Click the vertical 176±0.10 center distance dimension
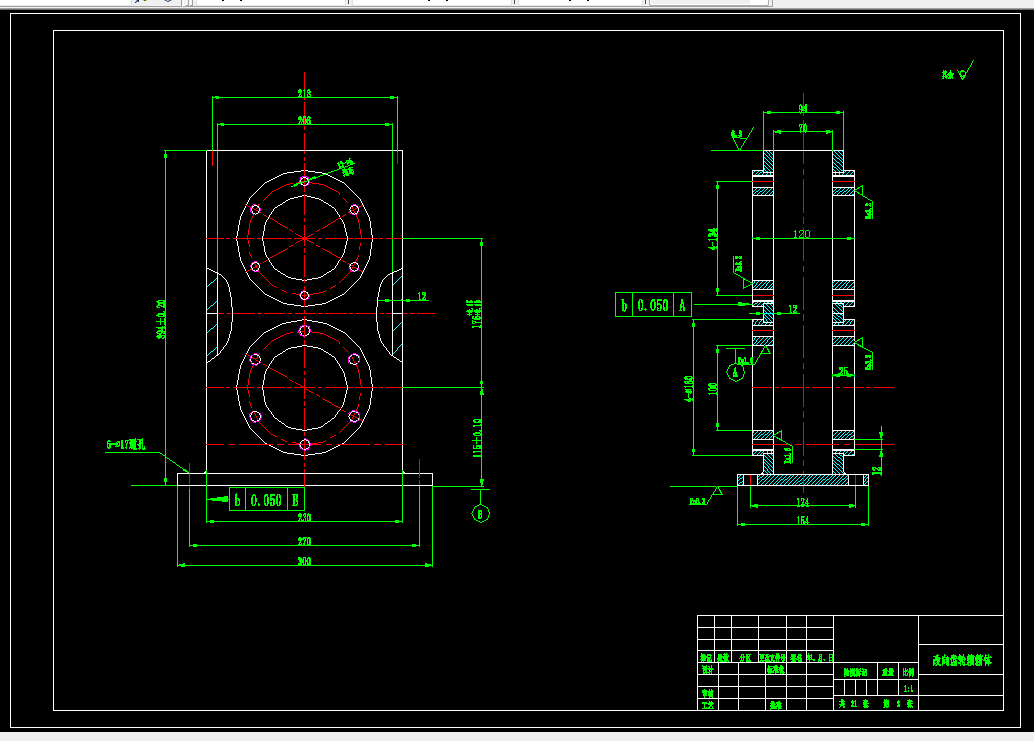The width and height of the screenshot is (1034, 741). pyautogui.click(x=475, y=314)
